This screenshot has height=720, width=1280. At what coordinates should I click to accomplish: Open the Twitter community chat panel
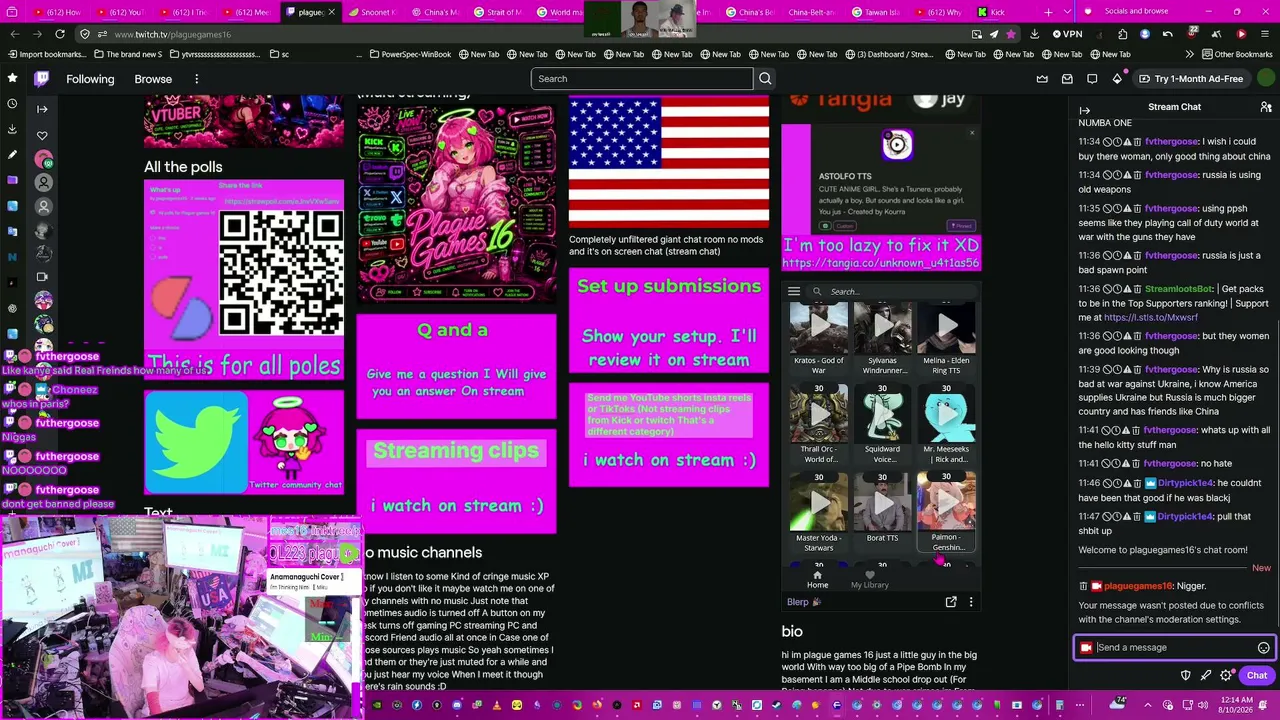pos(244,442)
